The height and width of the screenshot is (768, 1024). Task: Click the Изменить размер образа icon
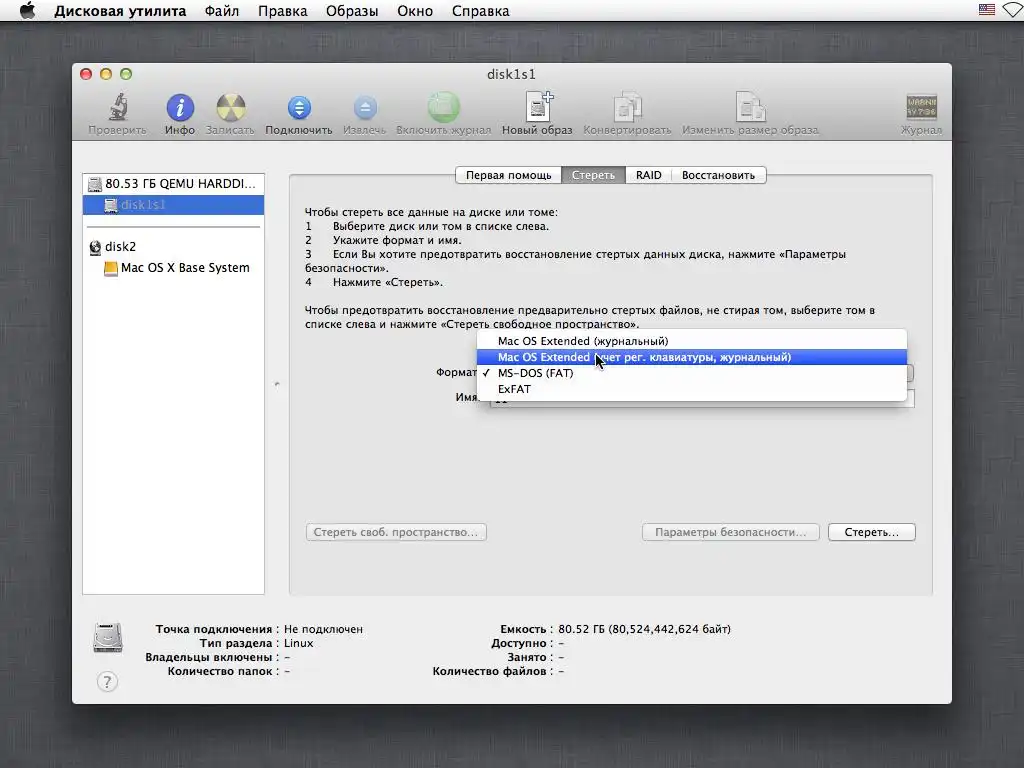(x=750, y=107)
